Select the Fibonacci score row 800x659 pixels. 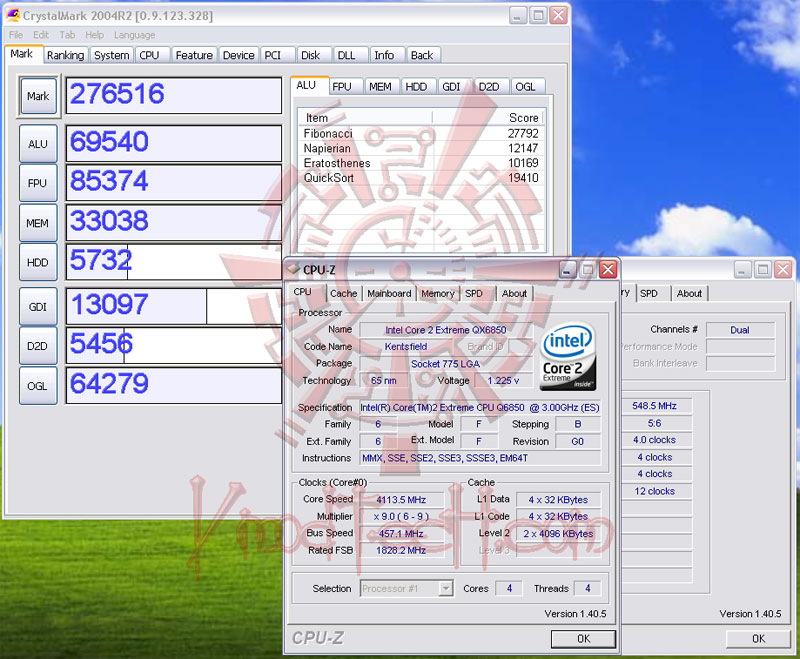421,133
